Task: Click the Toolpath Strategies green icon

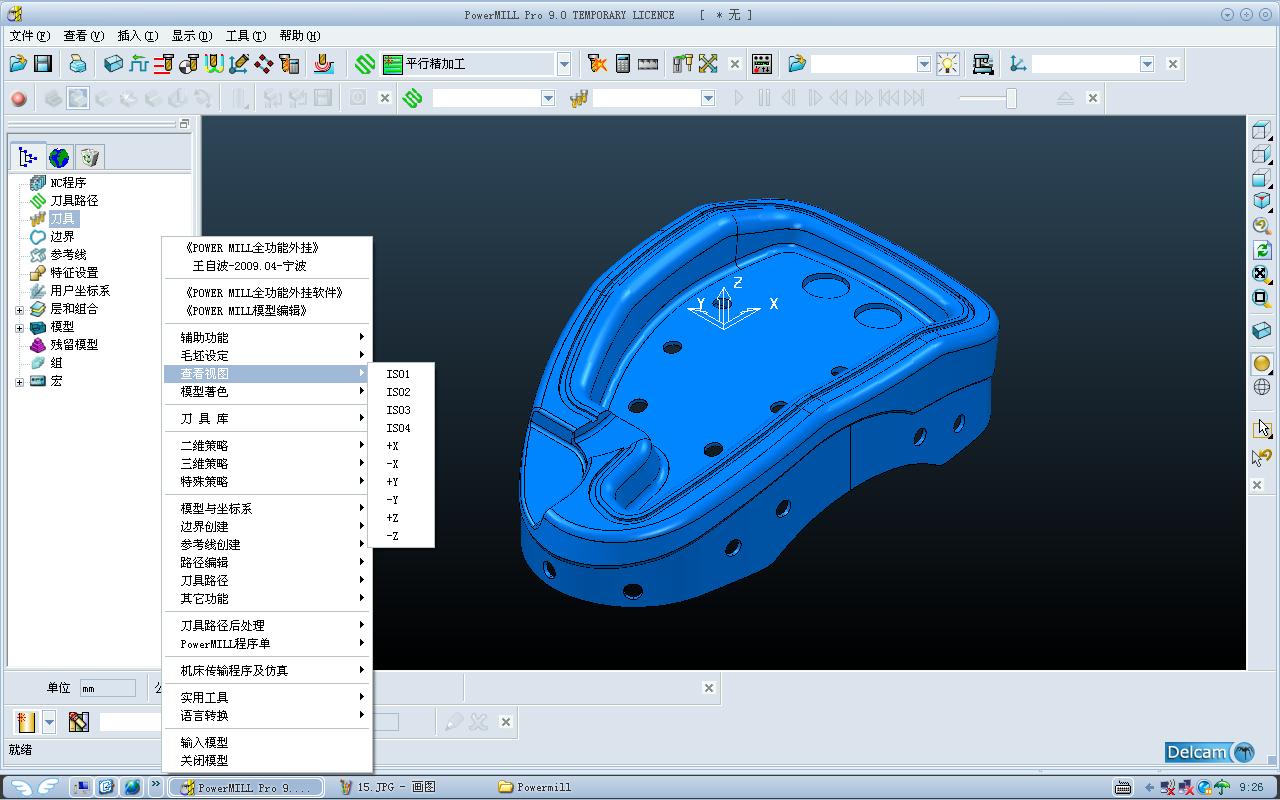Action: tap(365, 64)
